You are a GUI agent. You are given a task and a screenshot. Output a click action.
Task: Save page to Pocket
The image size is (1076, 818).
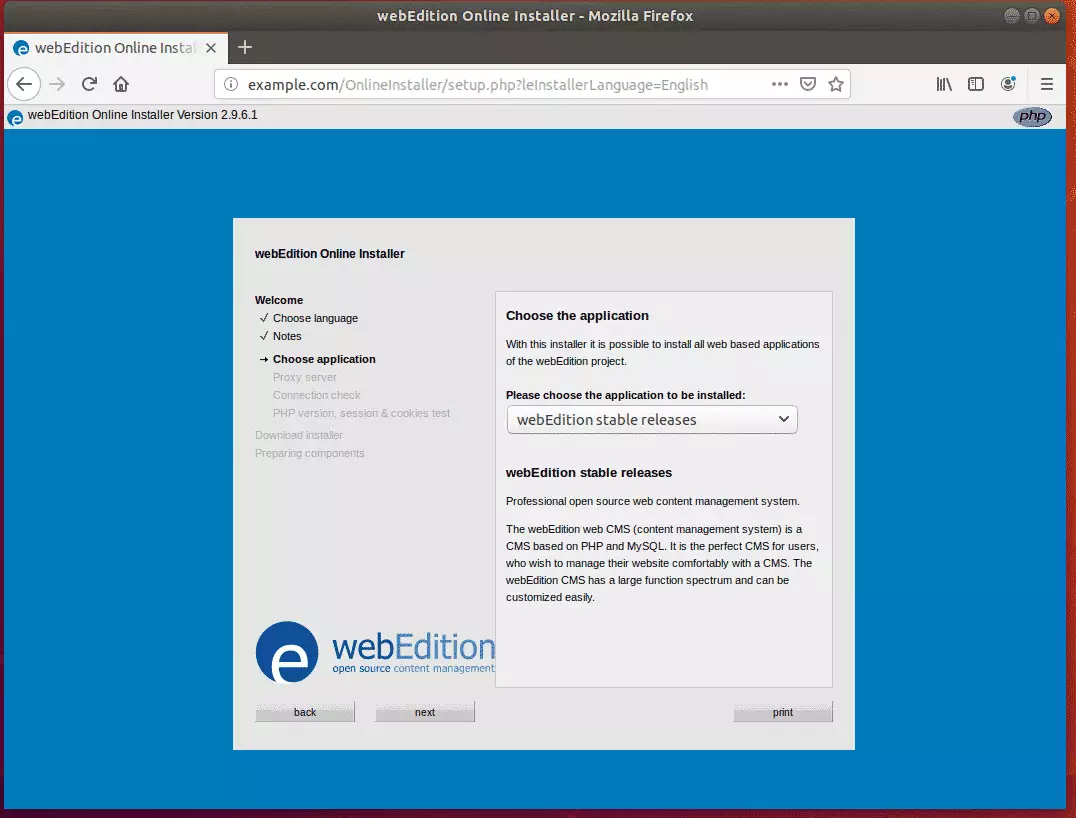(x=808, y=84)
